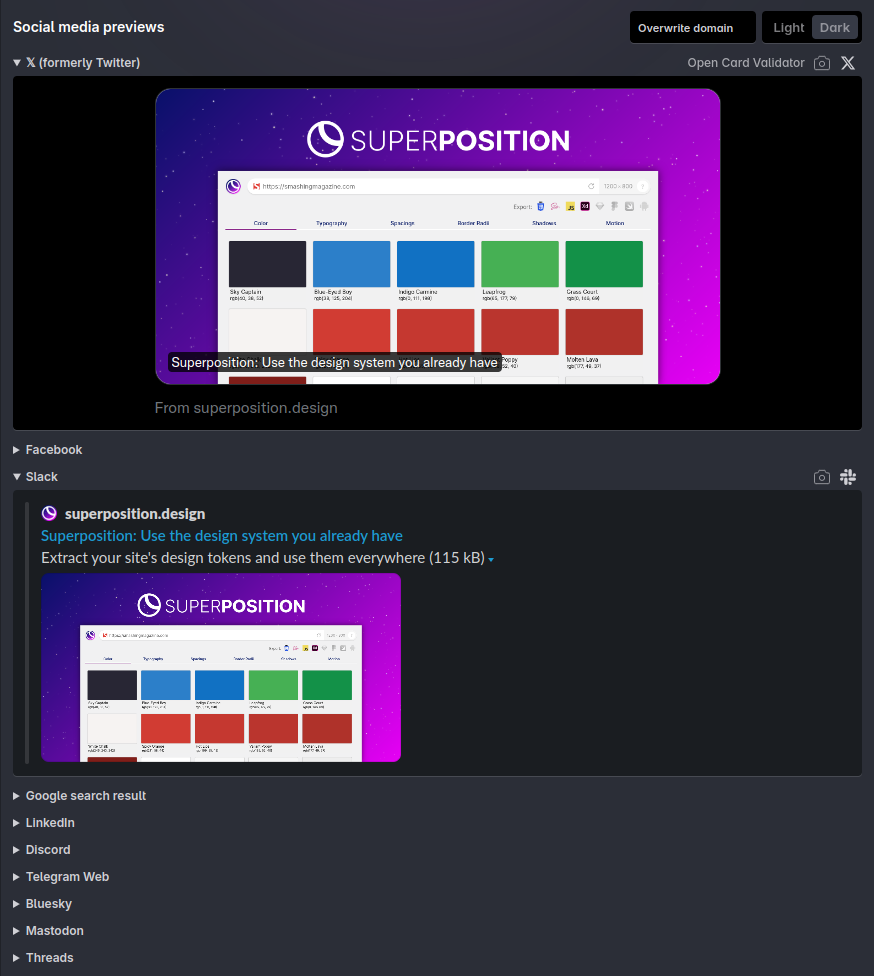Viewport: 874px width, 976px height.
Task: Click the X card preview image
Action: coord(438,236)
